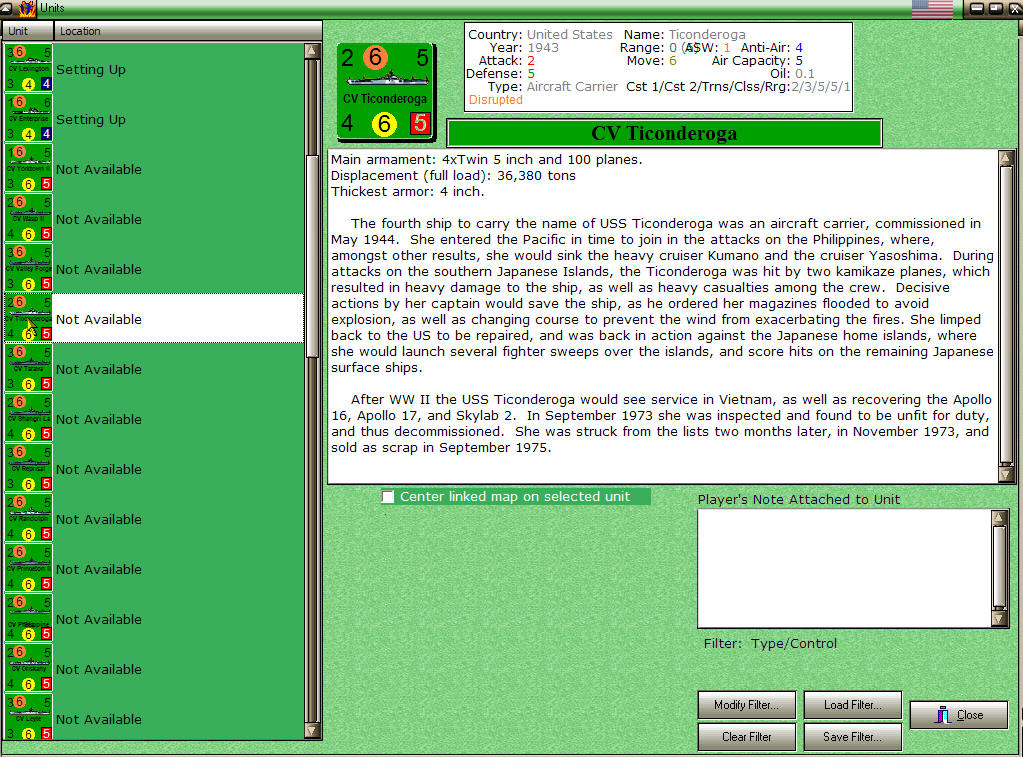Viewport: 1023px width, 757px height.
Task: Click the player's note scroll up arrow
Action: pos(999,518)
